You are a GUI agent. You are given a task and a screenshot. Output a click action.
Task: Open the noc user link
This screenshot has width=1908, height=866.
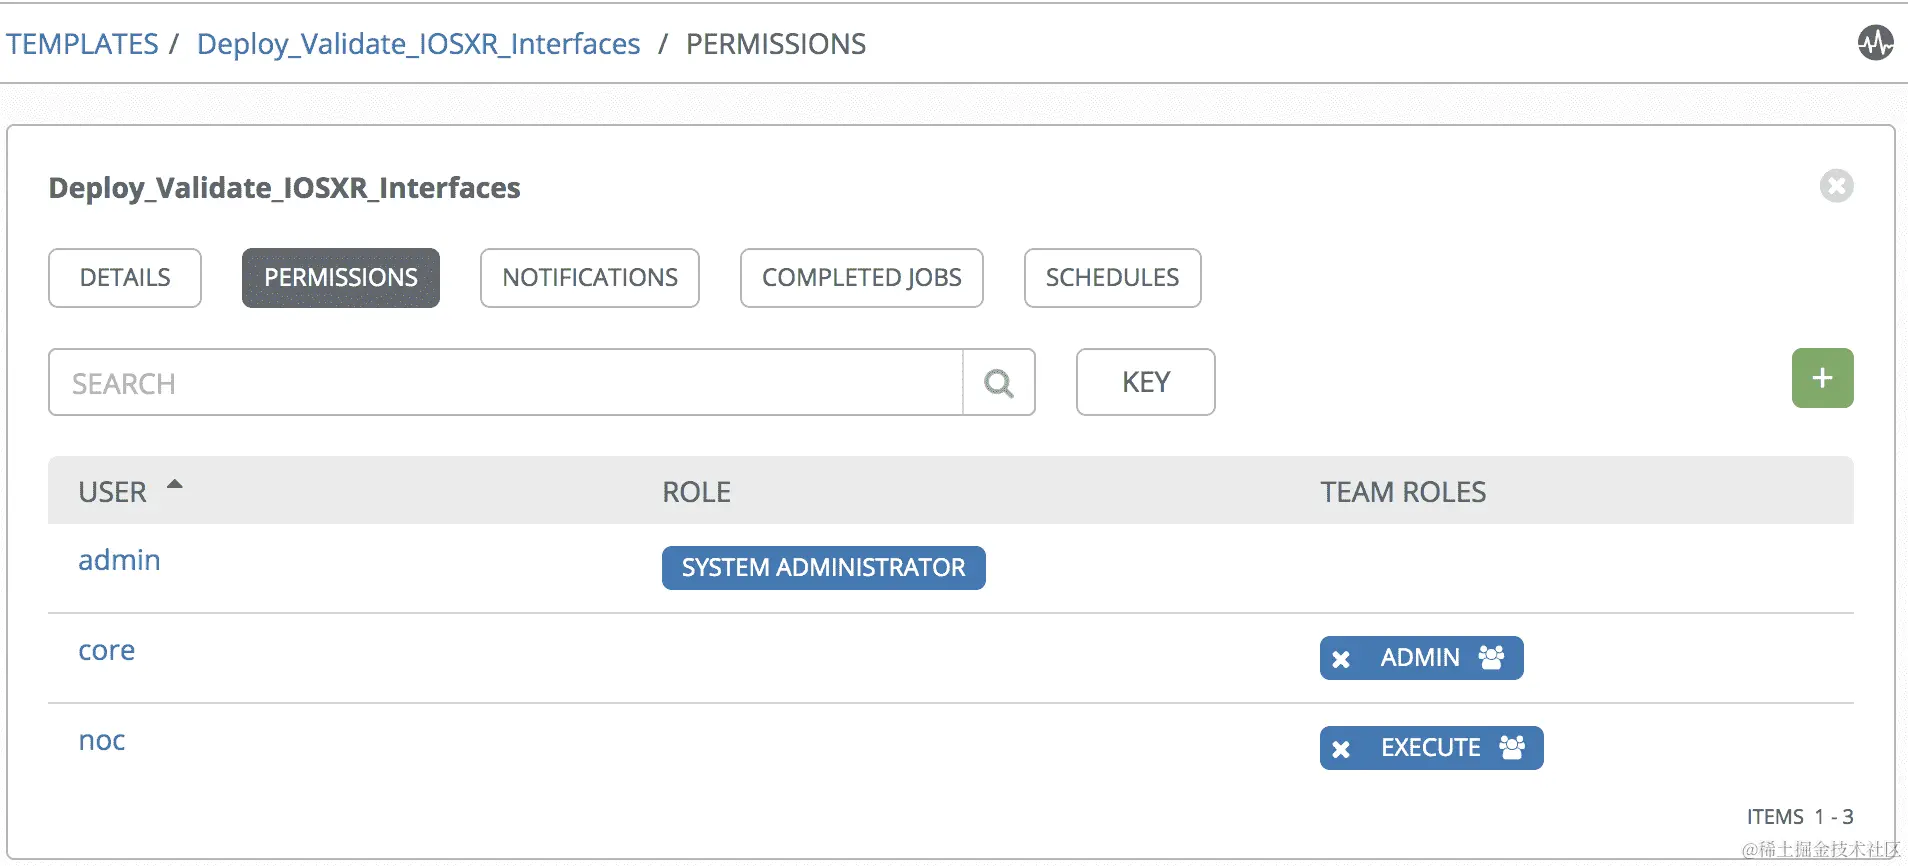point(102,740)
